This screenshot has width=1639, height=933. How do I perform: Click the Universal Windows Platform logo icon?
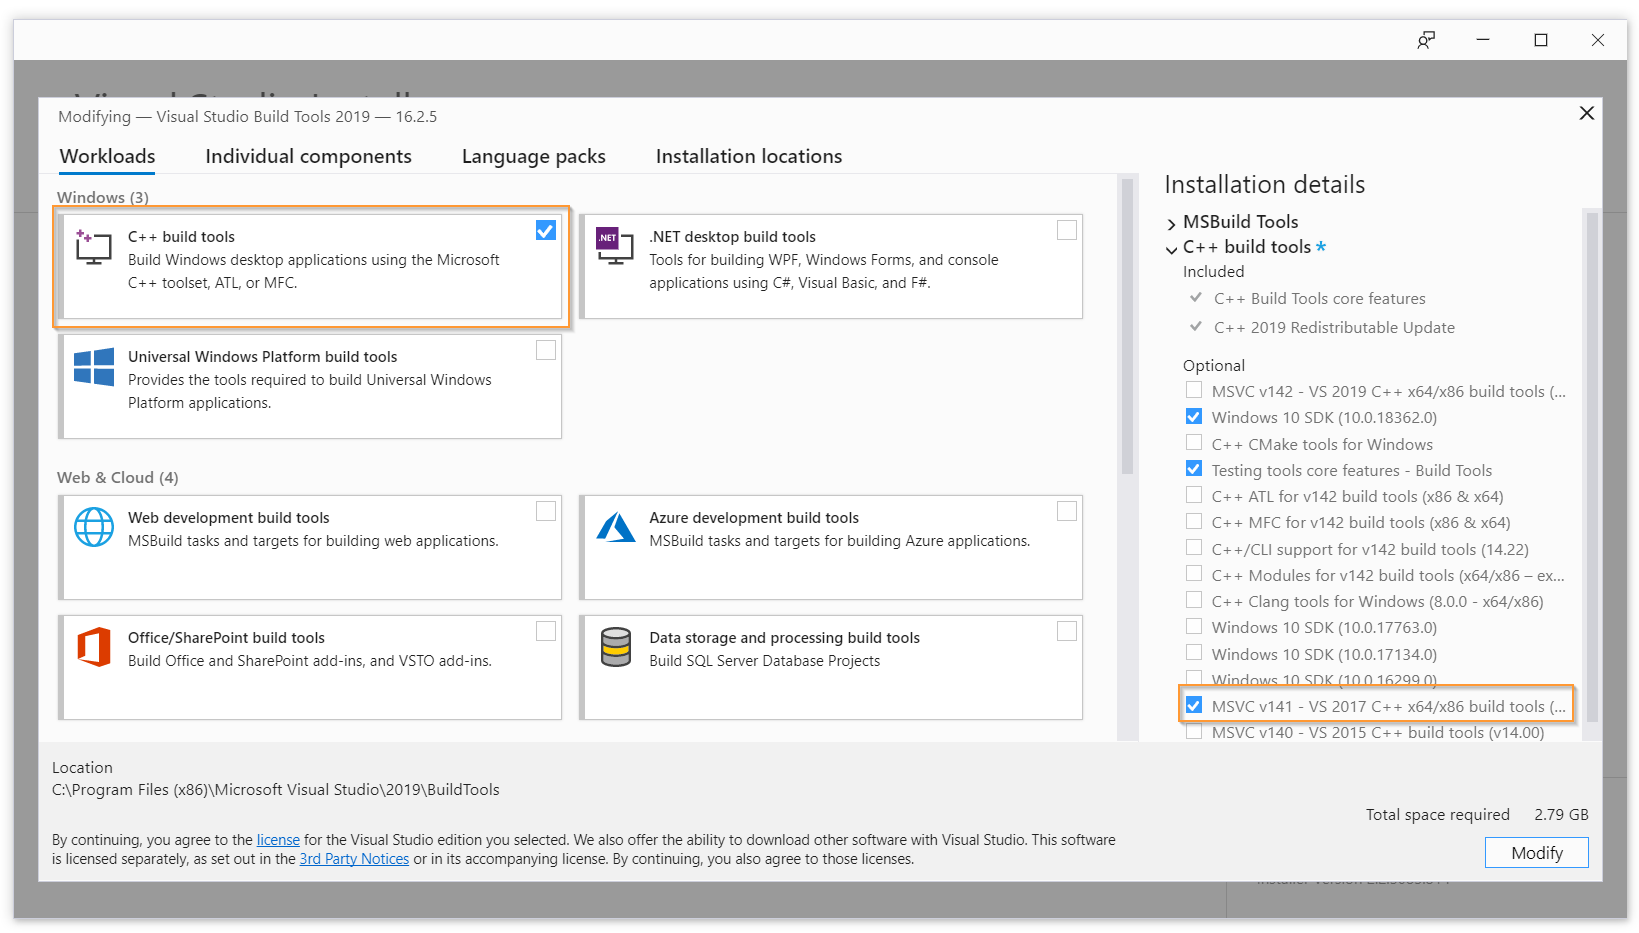tap(94, 367)
